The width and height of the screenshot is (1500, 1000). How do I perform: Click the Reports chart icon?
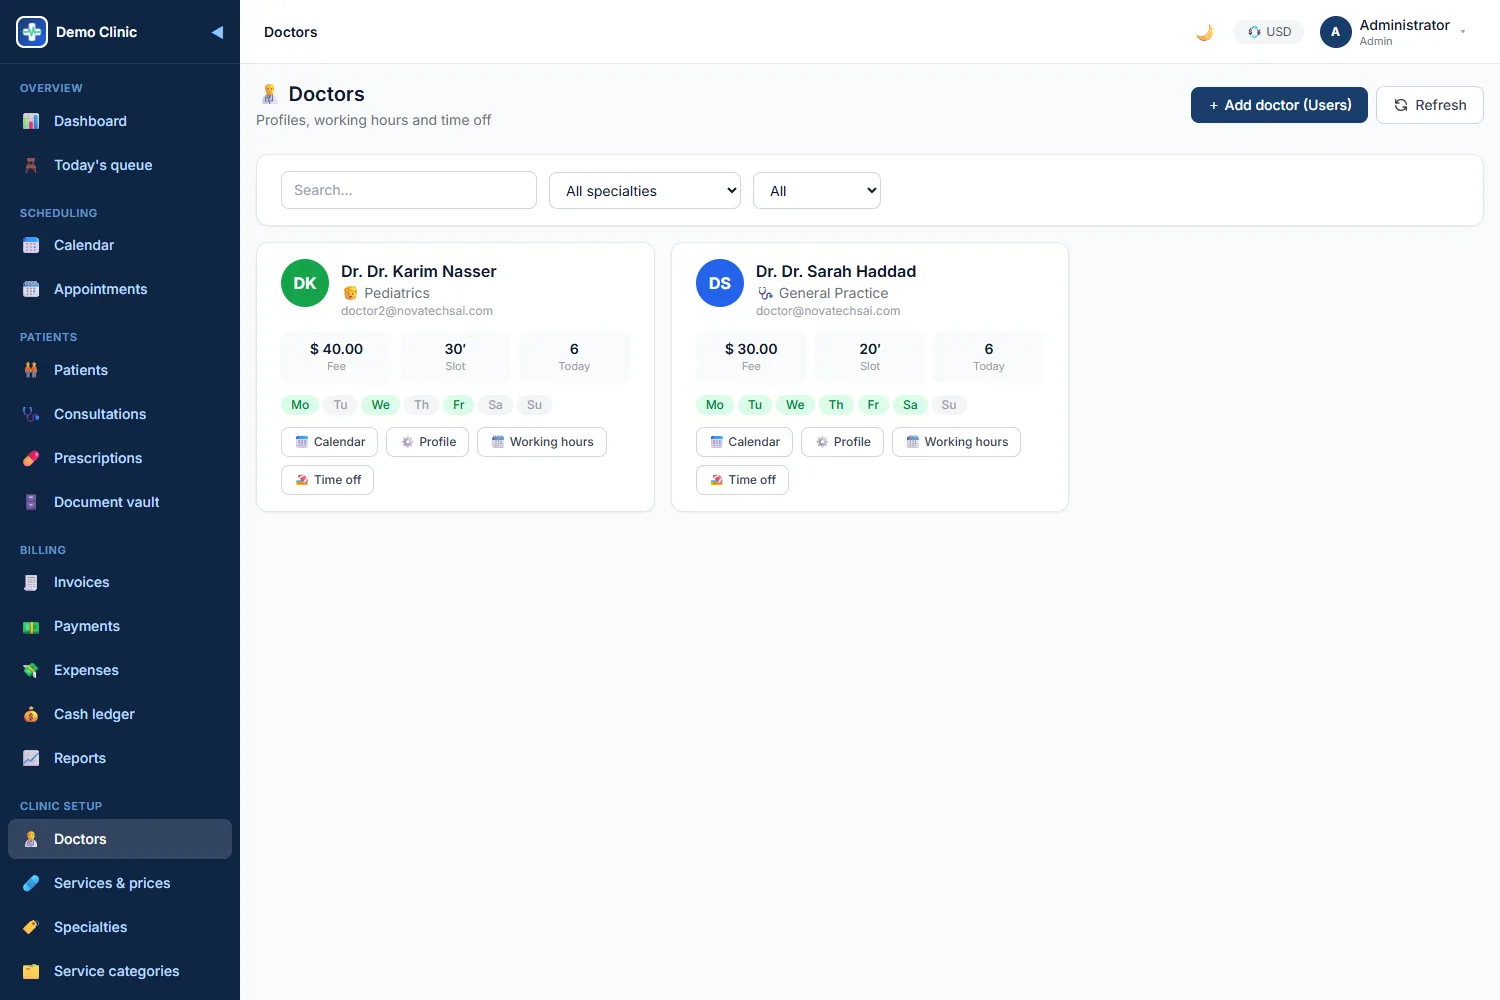(x=31, y=758)
